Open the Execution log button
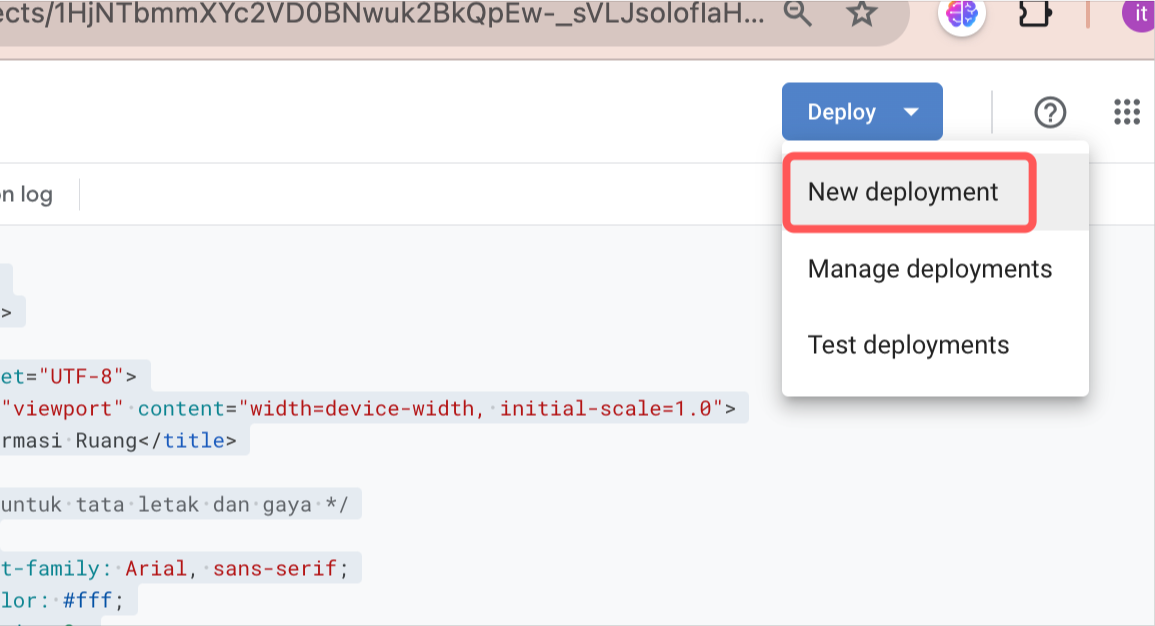1155x626 pixels. pos(27,194)
